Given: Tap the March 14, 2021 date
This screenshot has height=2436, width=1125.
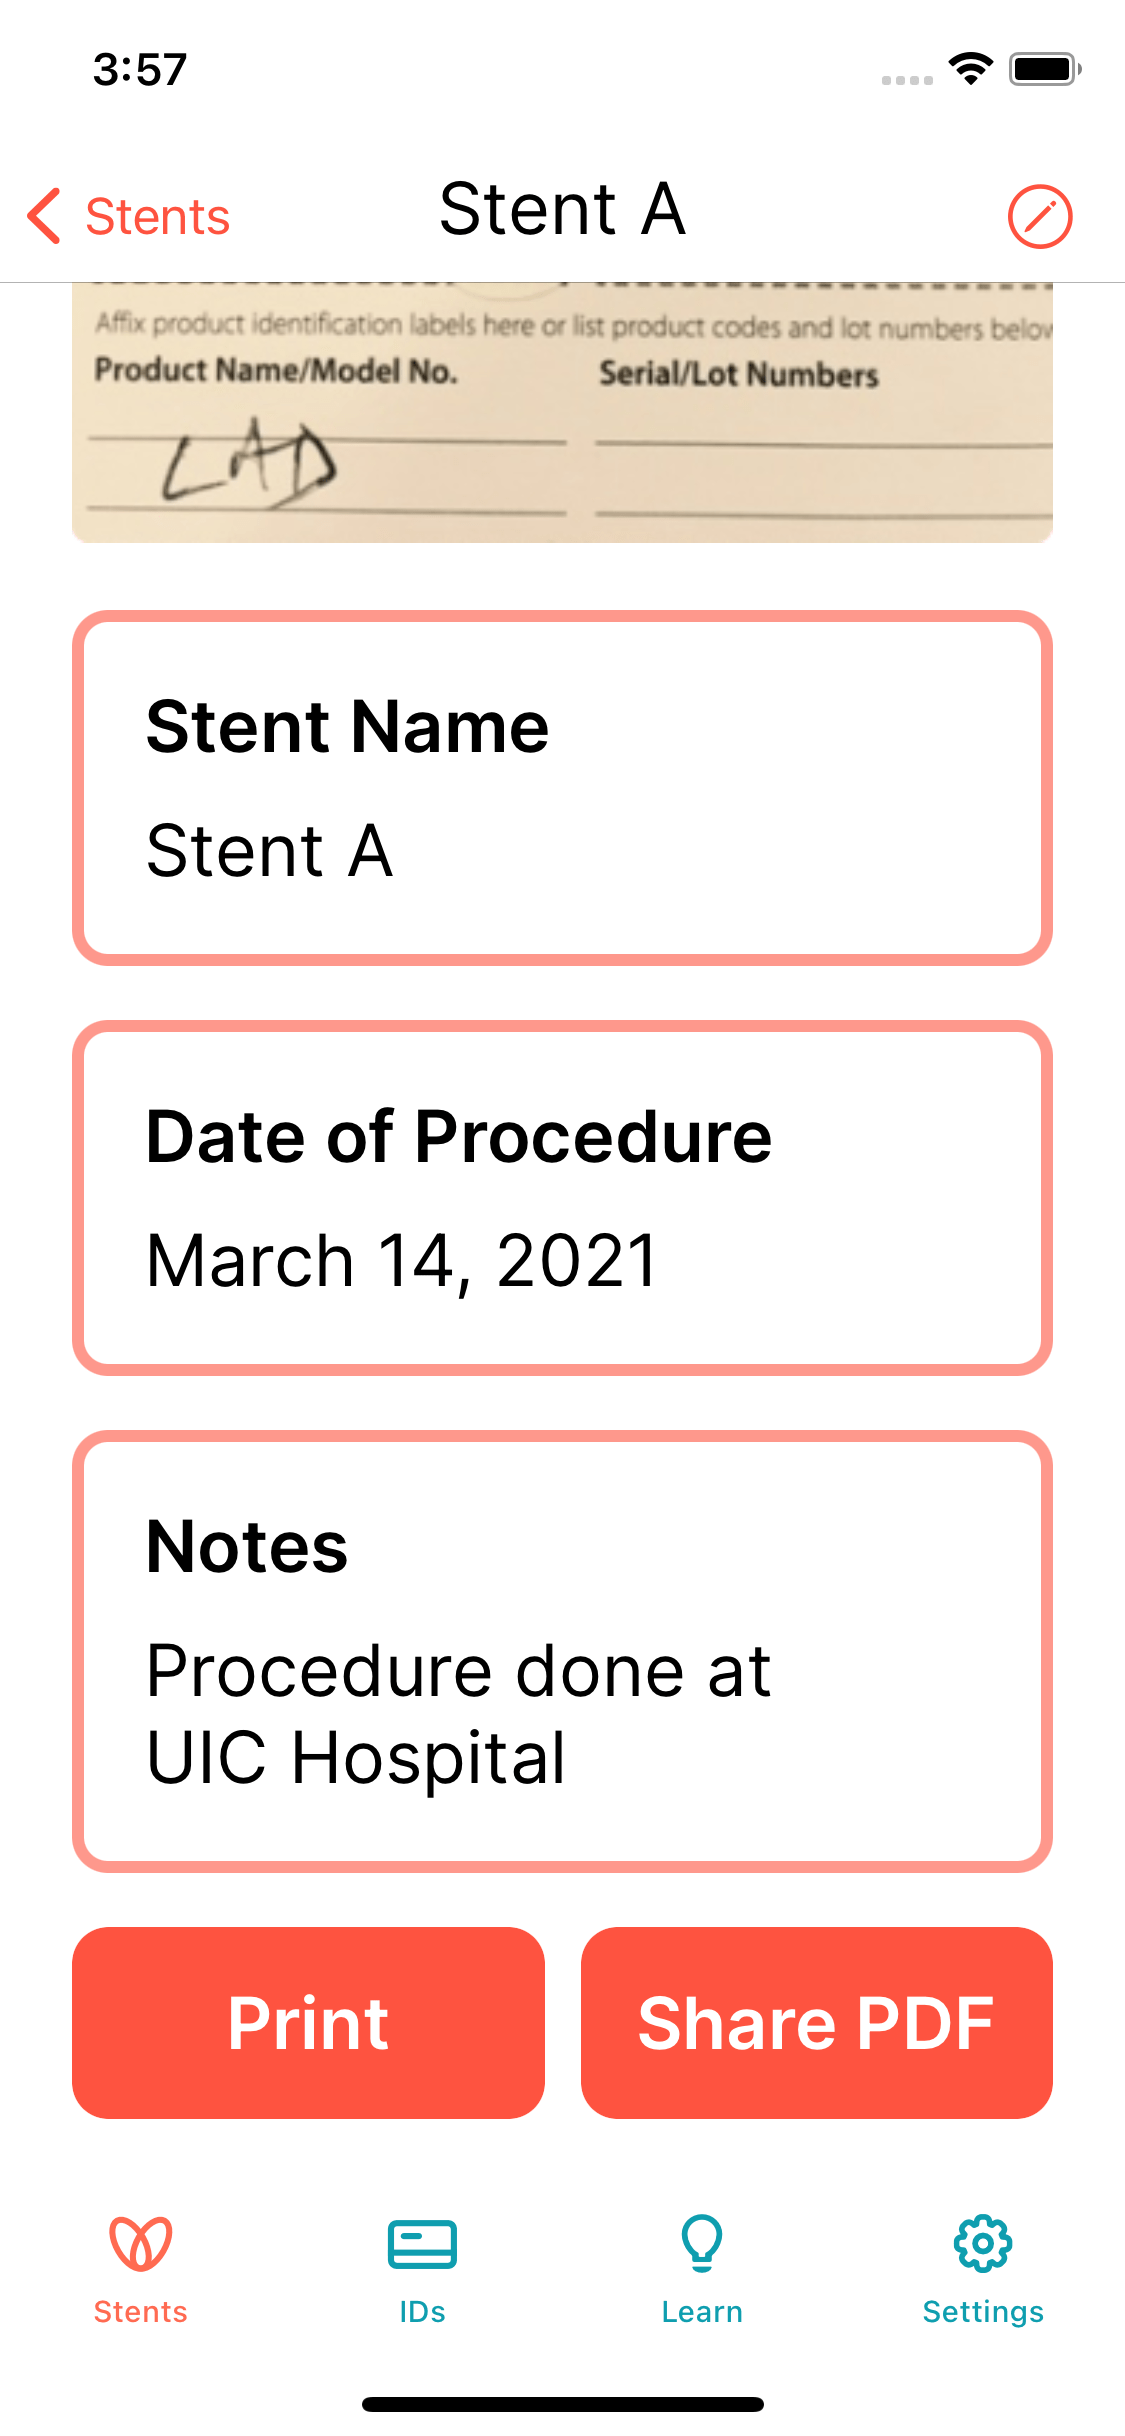Looking at the screenshot, I should coord(402,1260).
